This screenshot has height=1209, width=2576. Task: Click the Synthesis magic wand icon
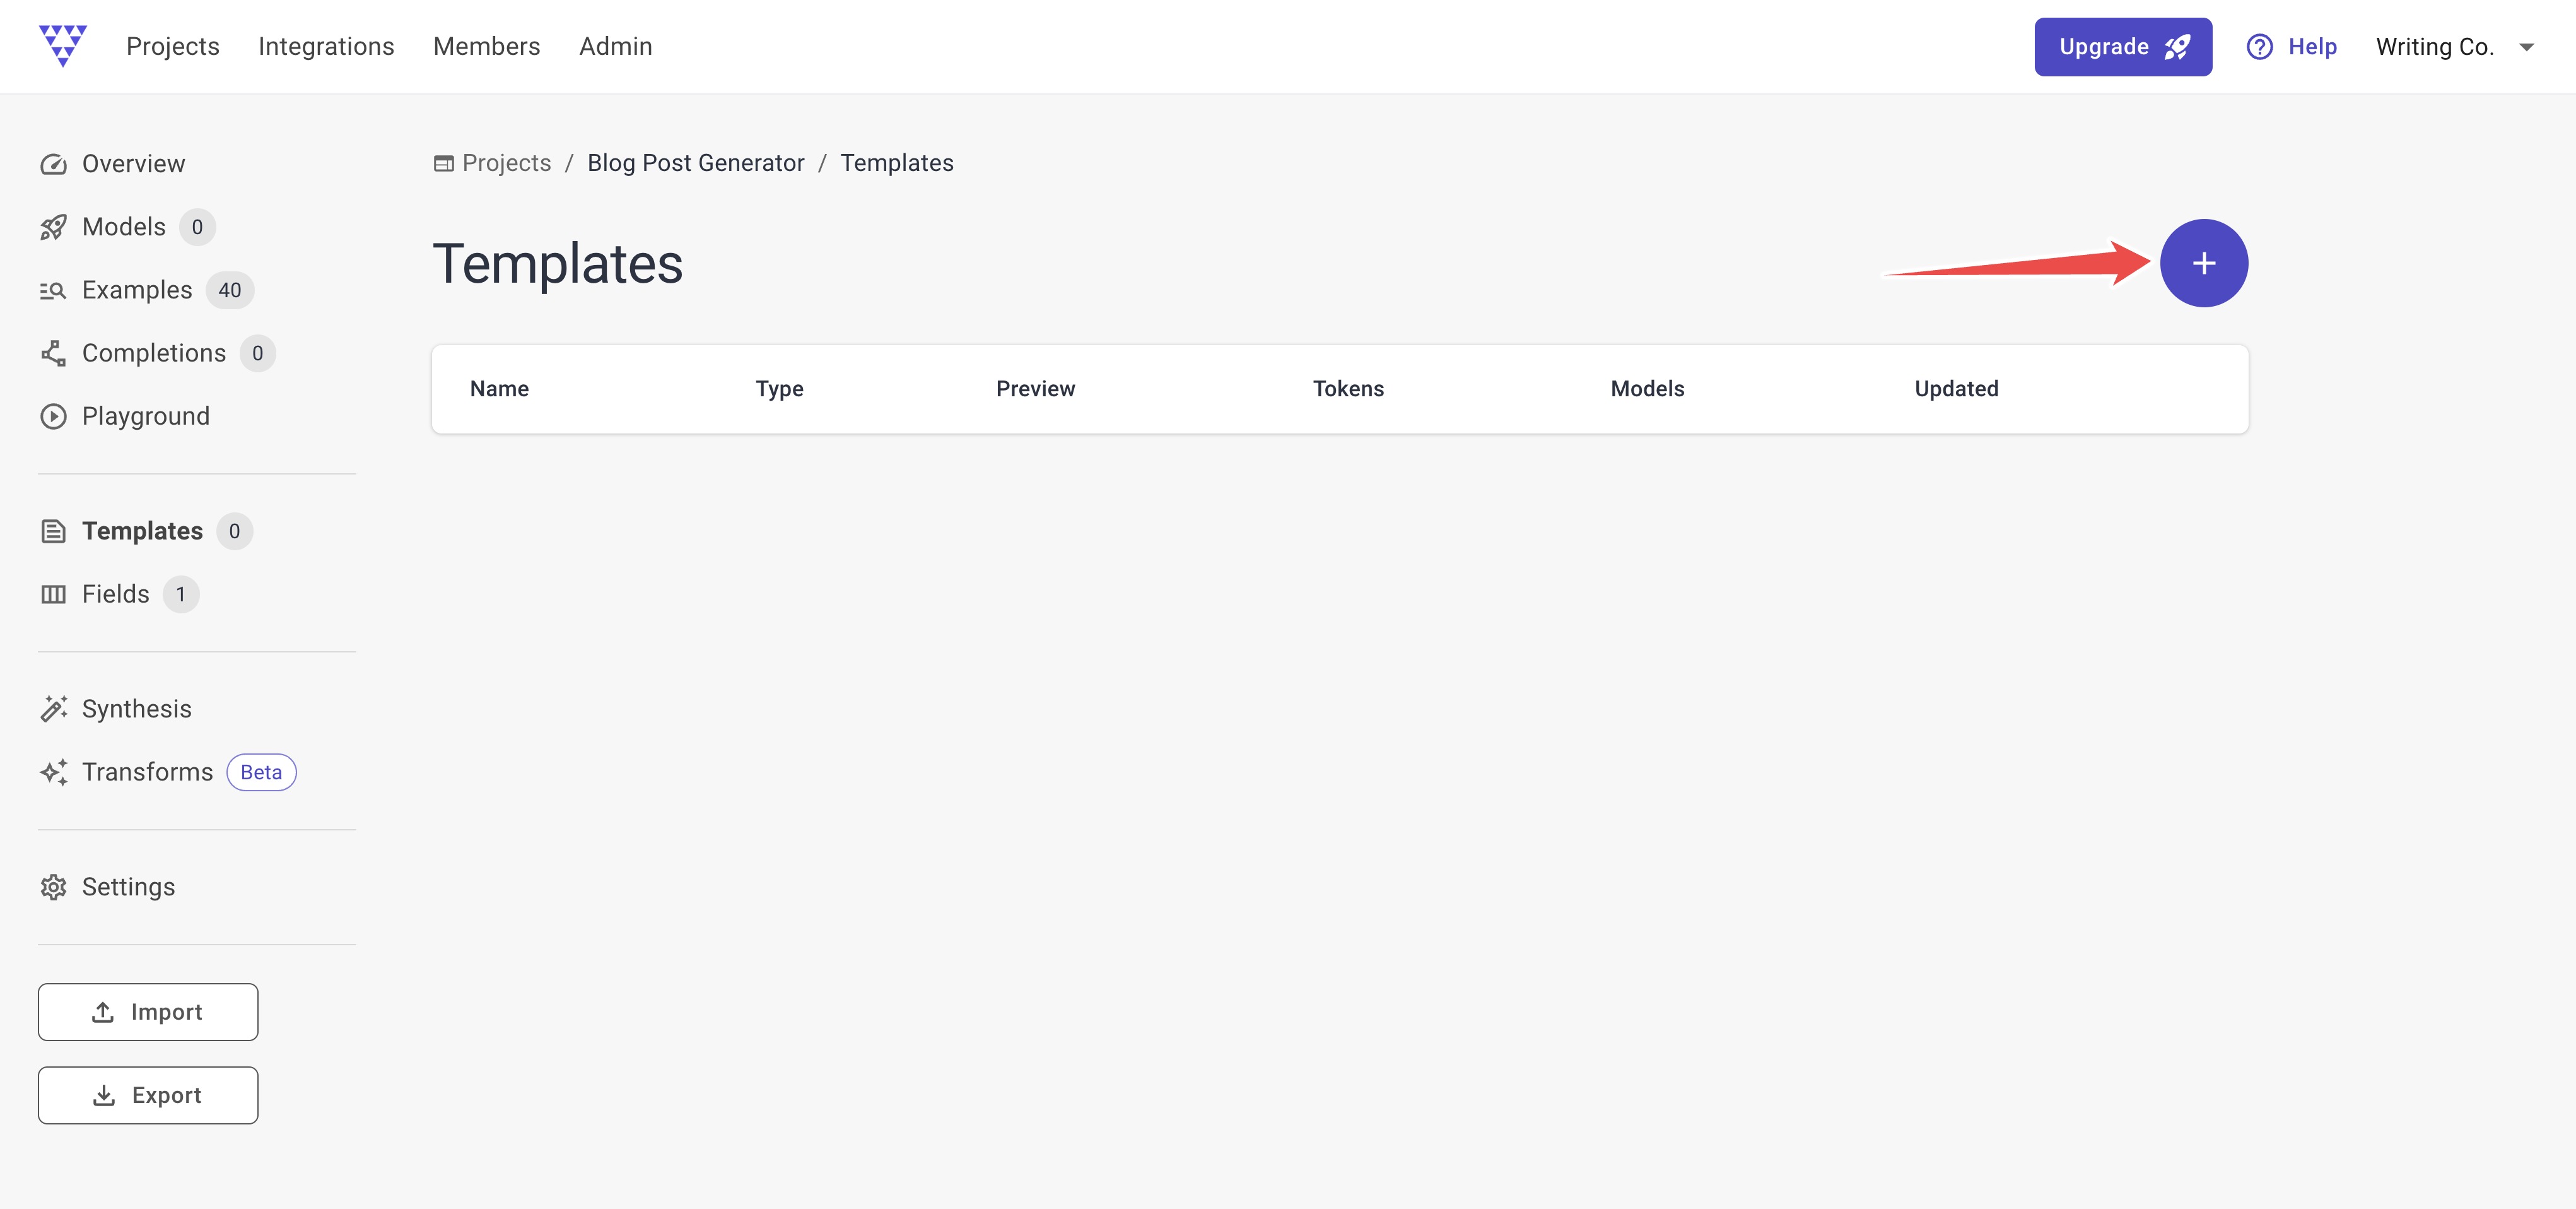pyautogui.click(x=53, y=709)
